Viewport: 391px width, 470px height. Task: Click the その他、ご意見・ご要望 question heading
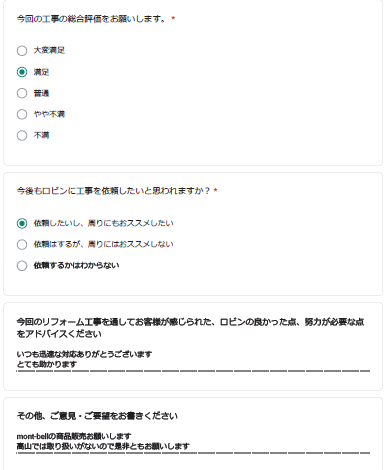tap(97, 416)
